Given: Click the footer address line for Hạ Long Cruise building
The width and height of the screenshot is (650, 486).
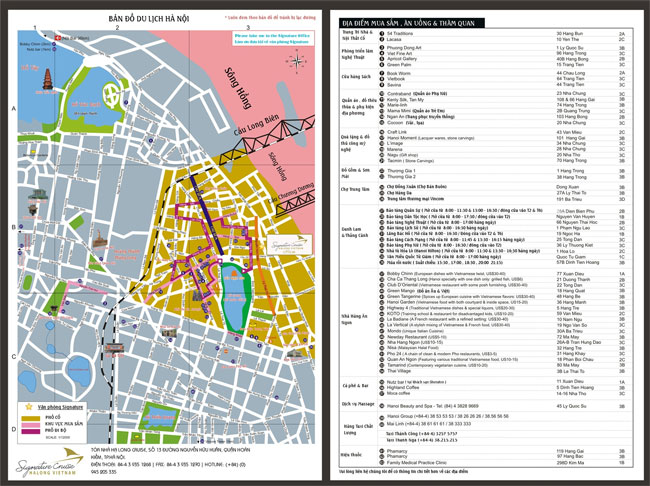Looking at the screenshot, I should click(x=170, y=453).
